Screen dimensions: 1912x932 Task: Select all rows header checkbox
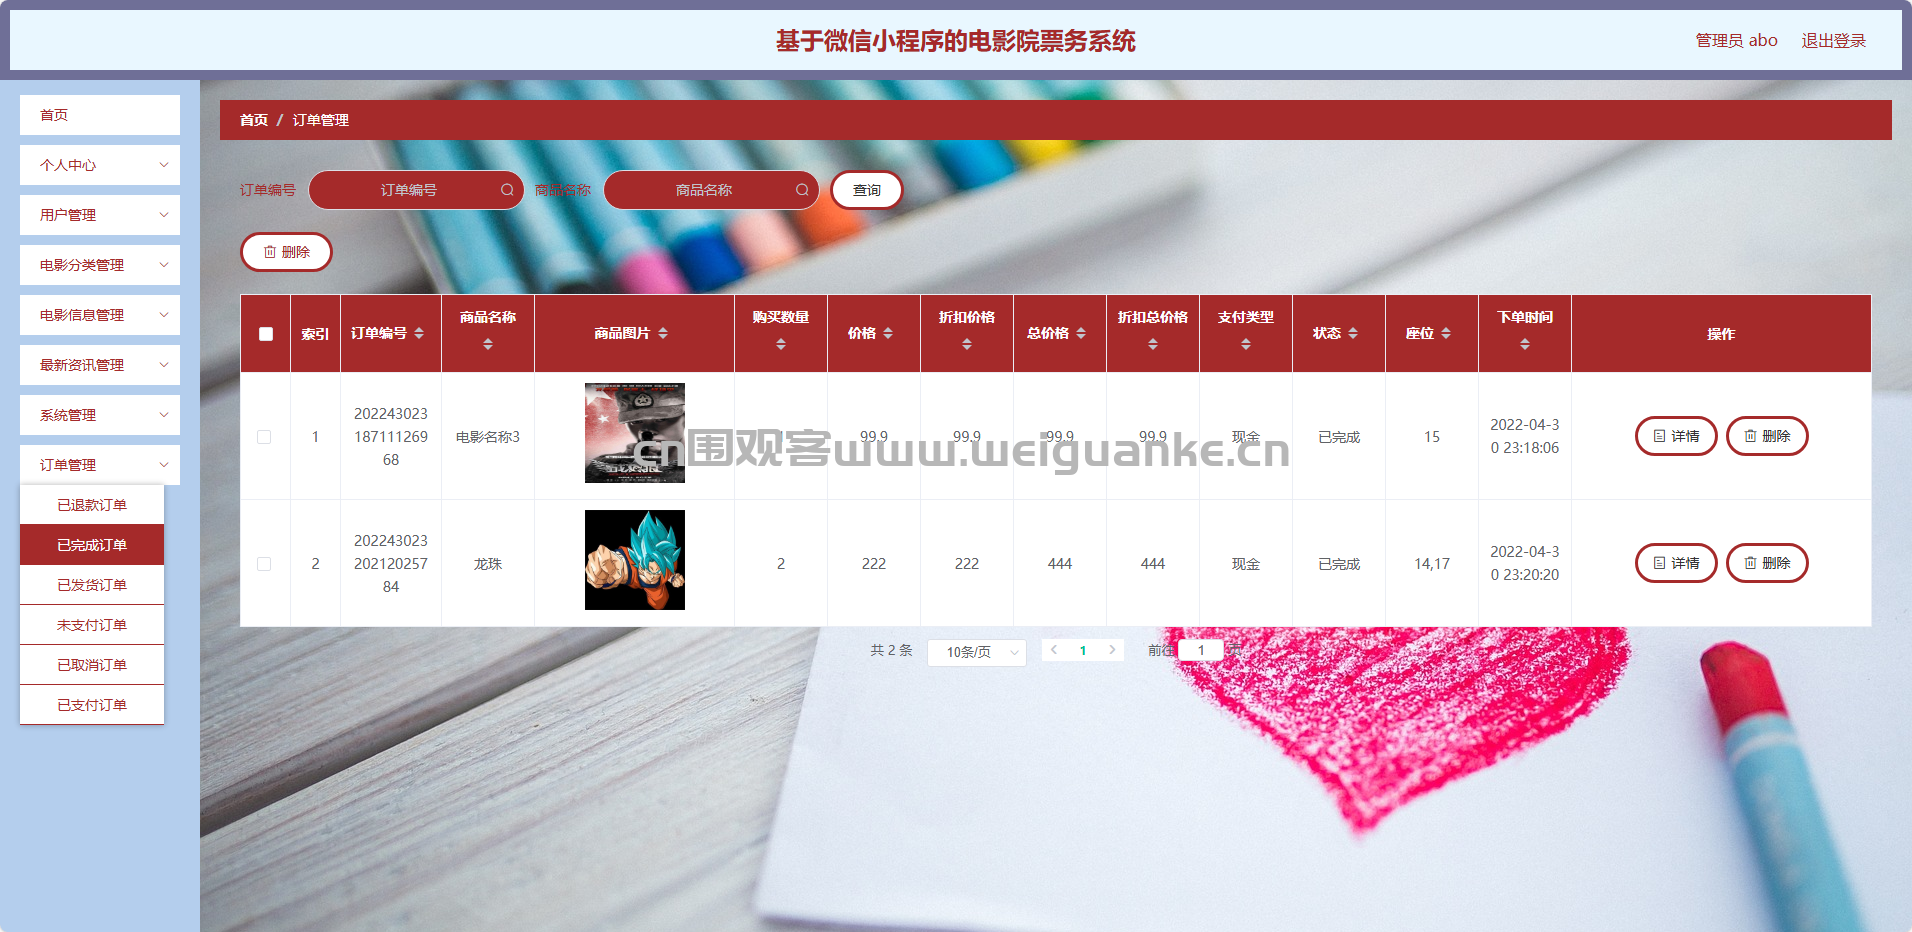pyautogui.click(x=266, y=334)
